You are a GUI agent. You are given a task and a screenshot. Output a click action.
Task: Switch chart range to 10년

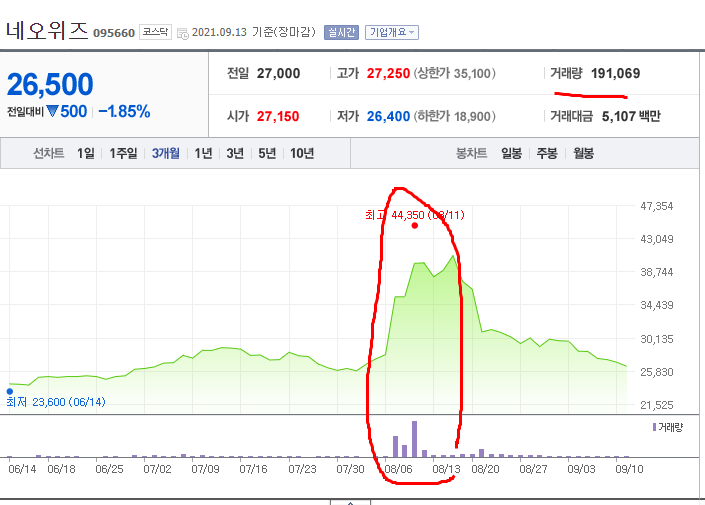click(302, 153)
